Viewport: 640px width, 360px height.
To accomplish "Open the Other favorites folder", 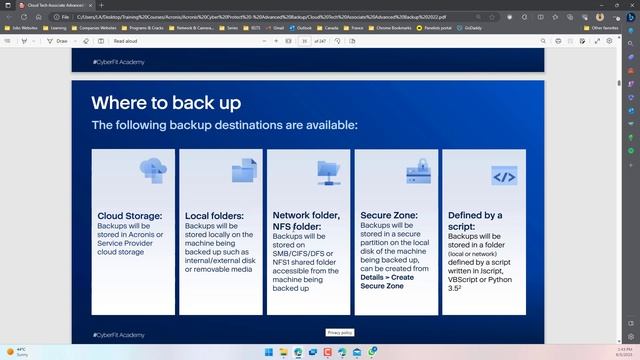I will (x=601, y=28).
